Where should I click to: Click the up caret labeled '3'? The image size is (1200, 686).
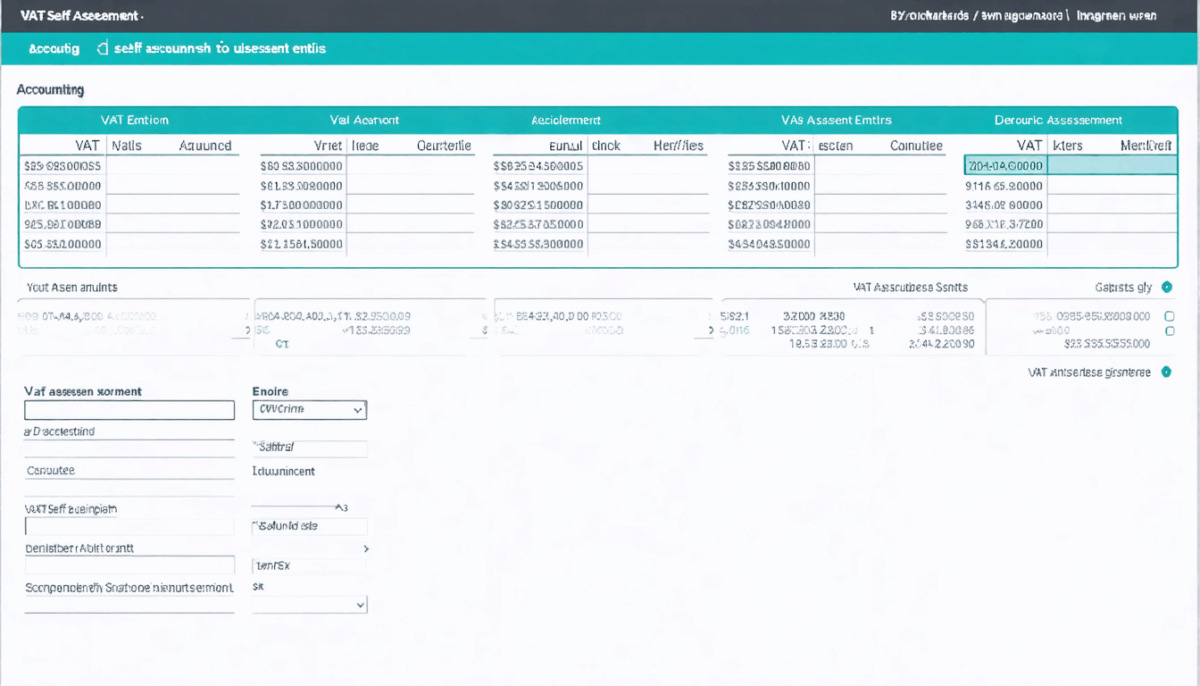pyautogui.click(x=340, y=507)
